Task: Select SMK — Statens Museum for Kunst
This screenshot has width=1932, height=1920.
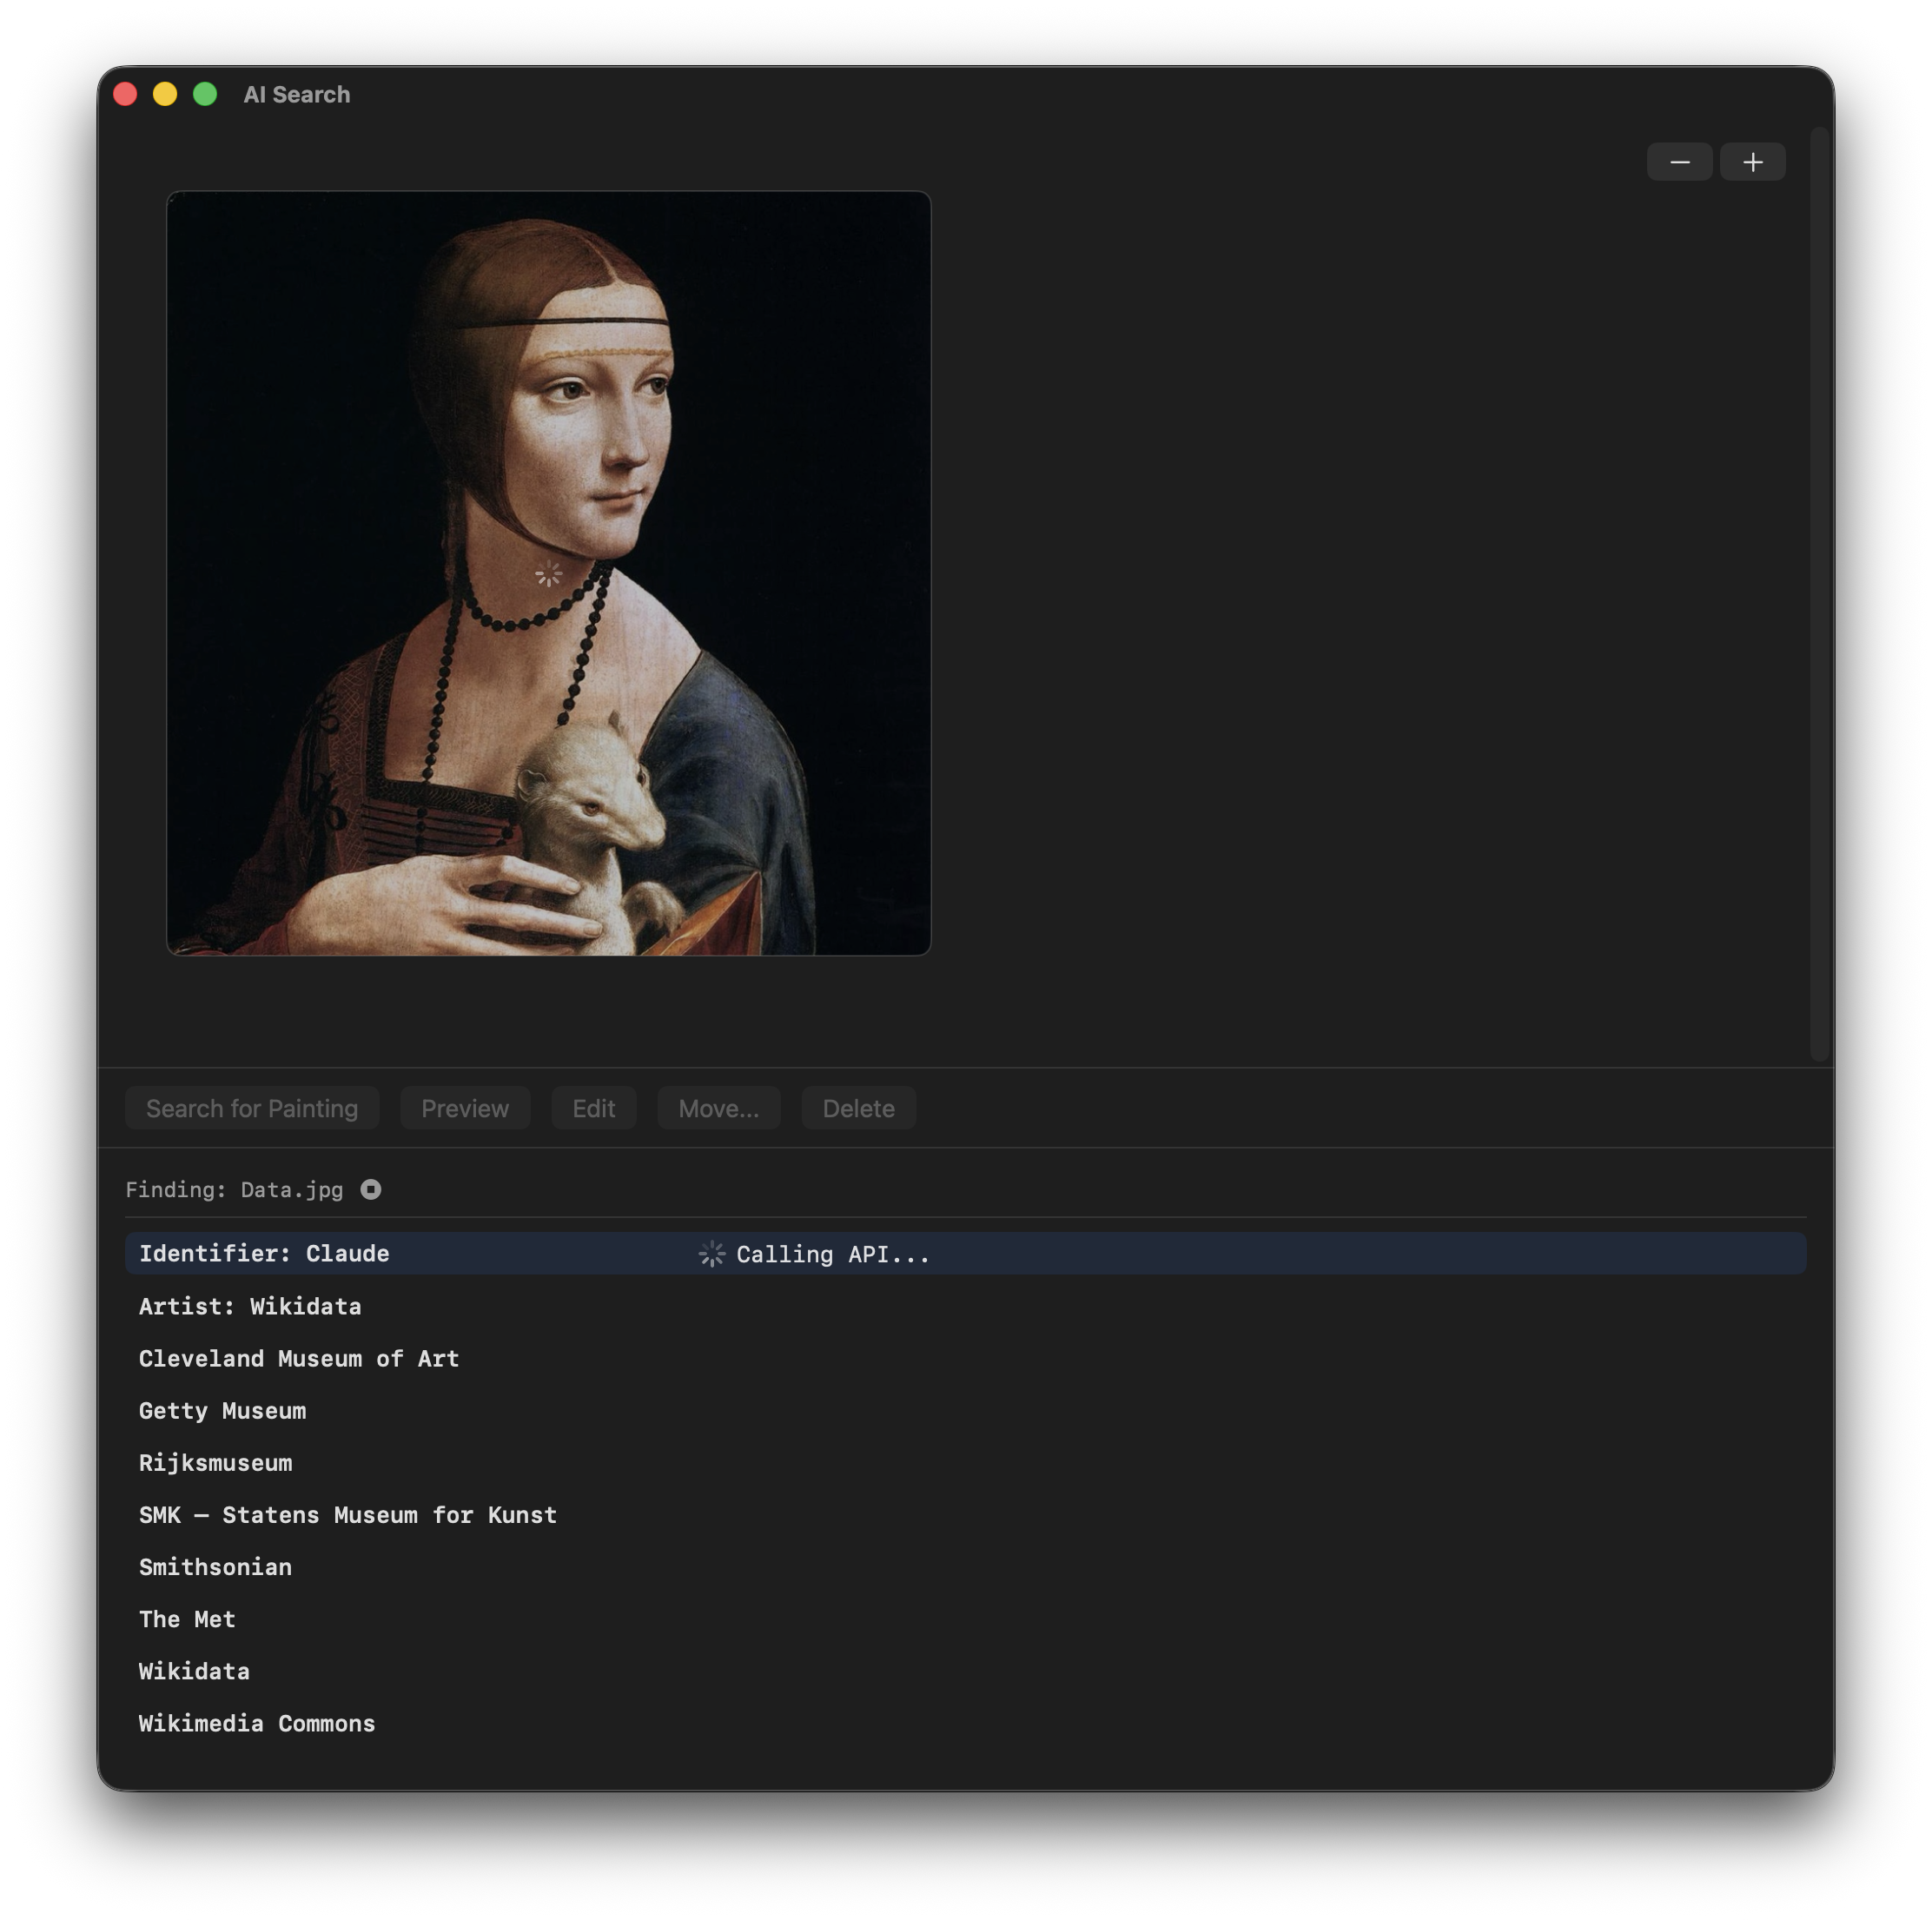Action: click(966, 1514)
